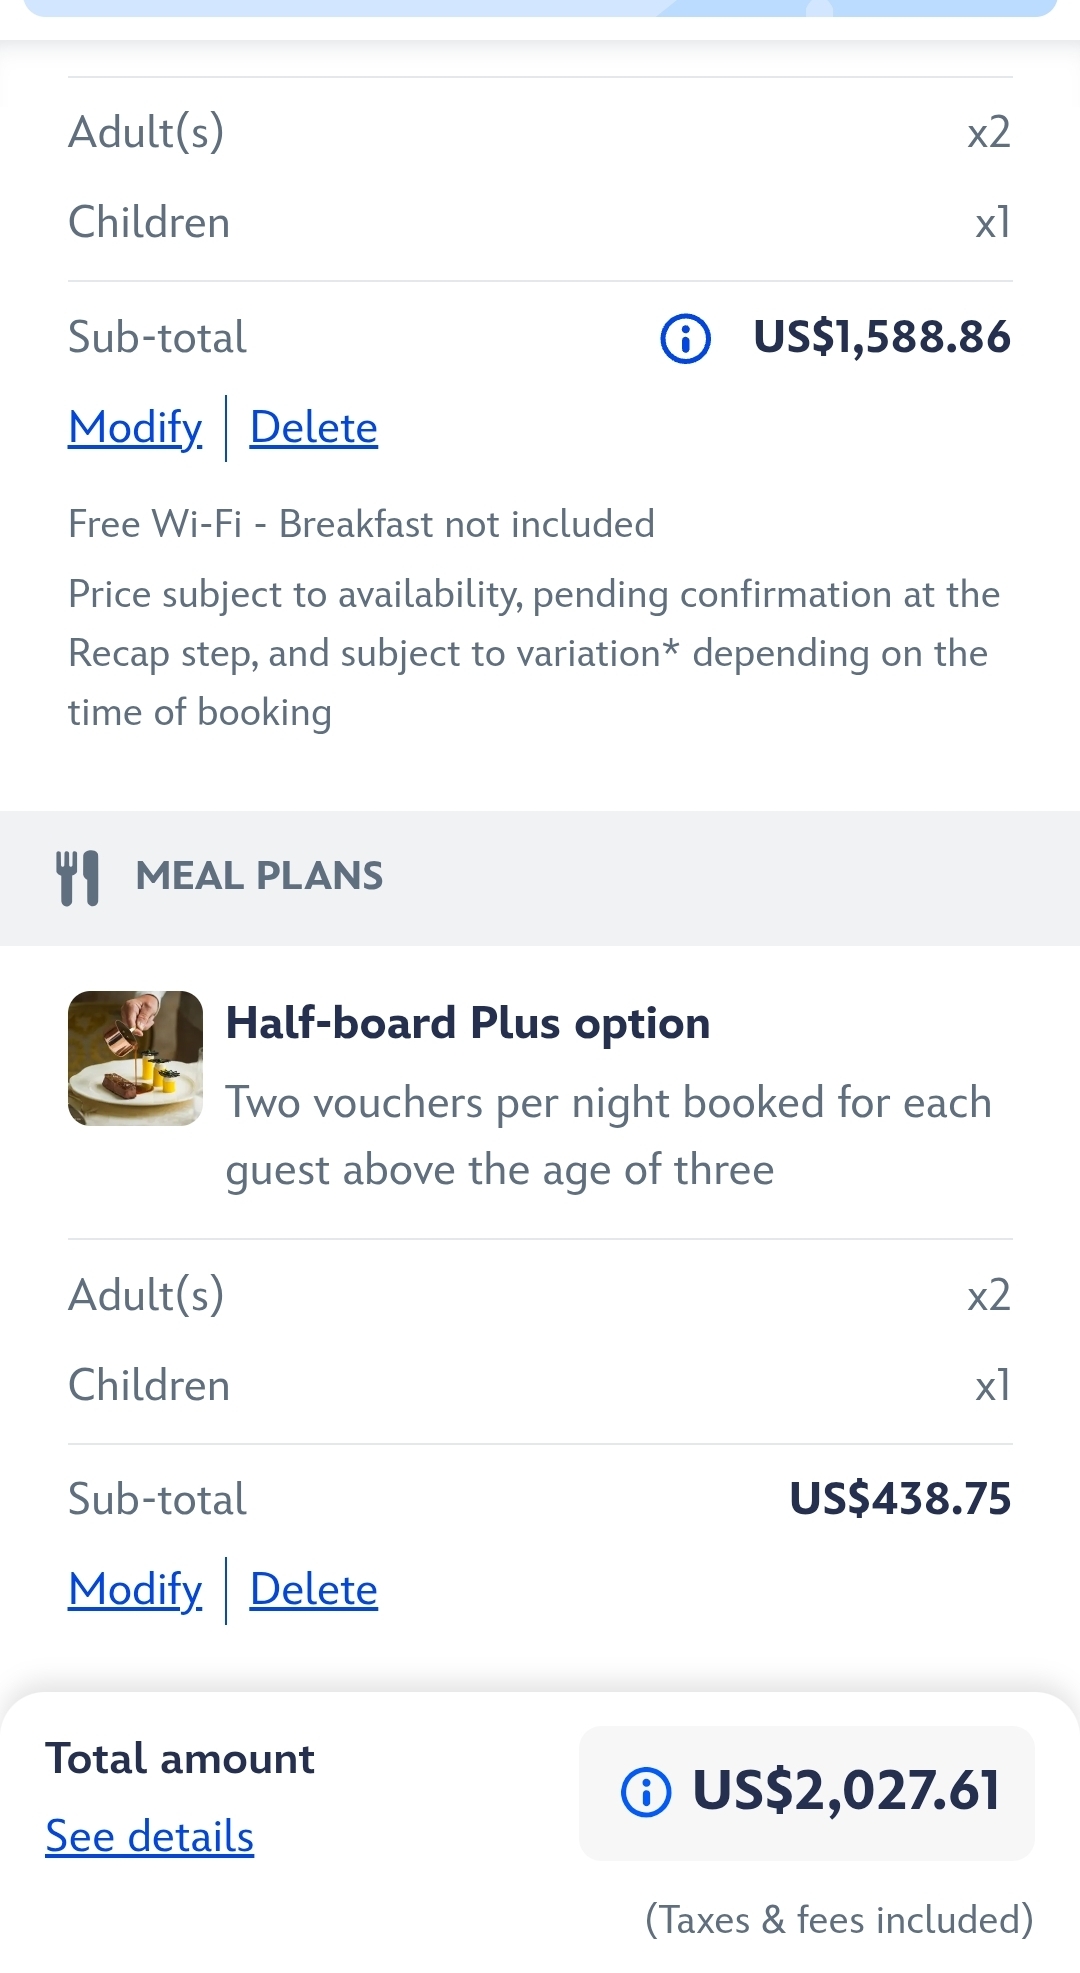1080x1973 pixels.
Task: Delete the Half-board Plus meal plan
Action: pos(313,1590)
